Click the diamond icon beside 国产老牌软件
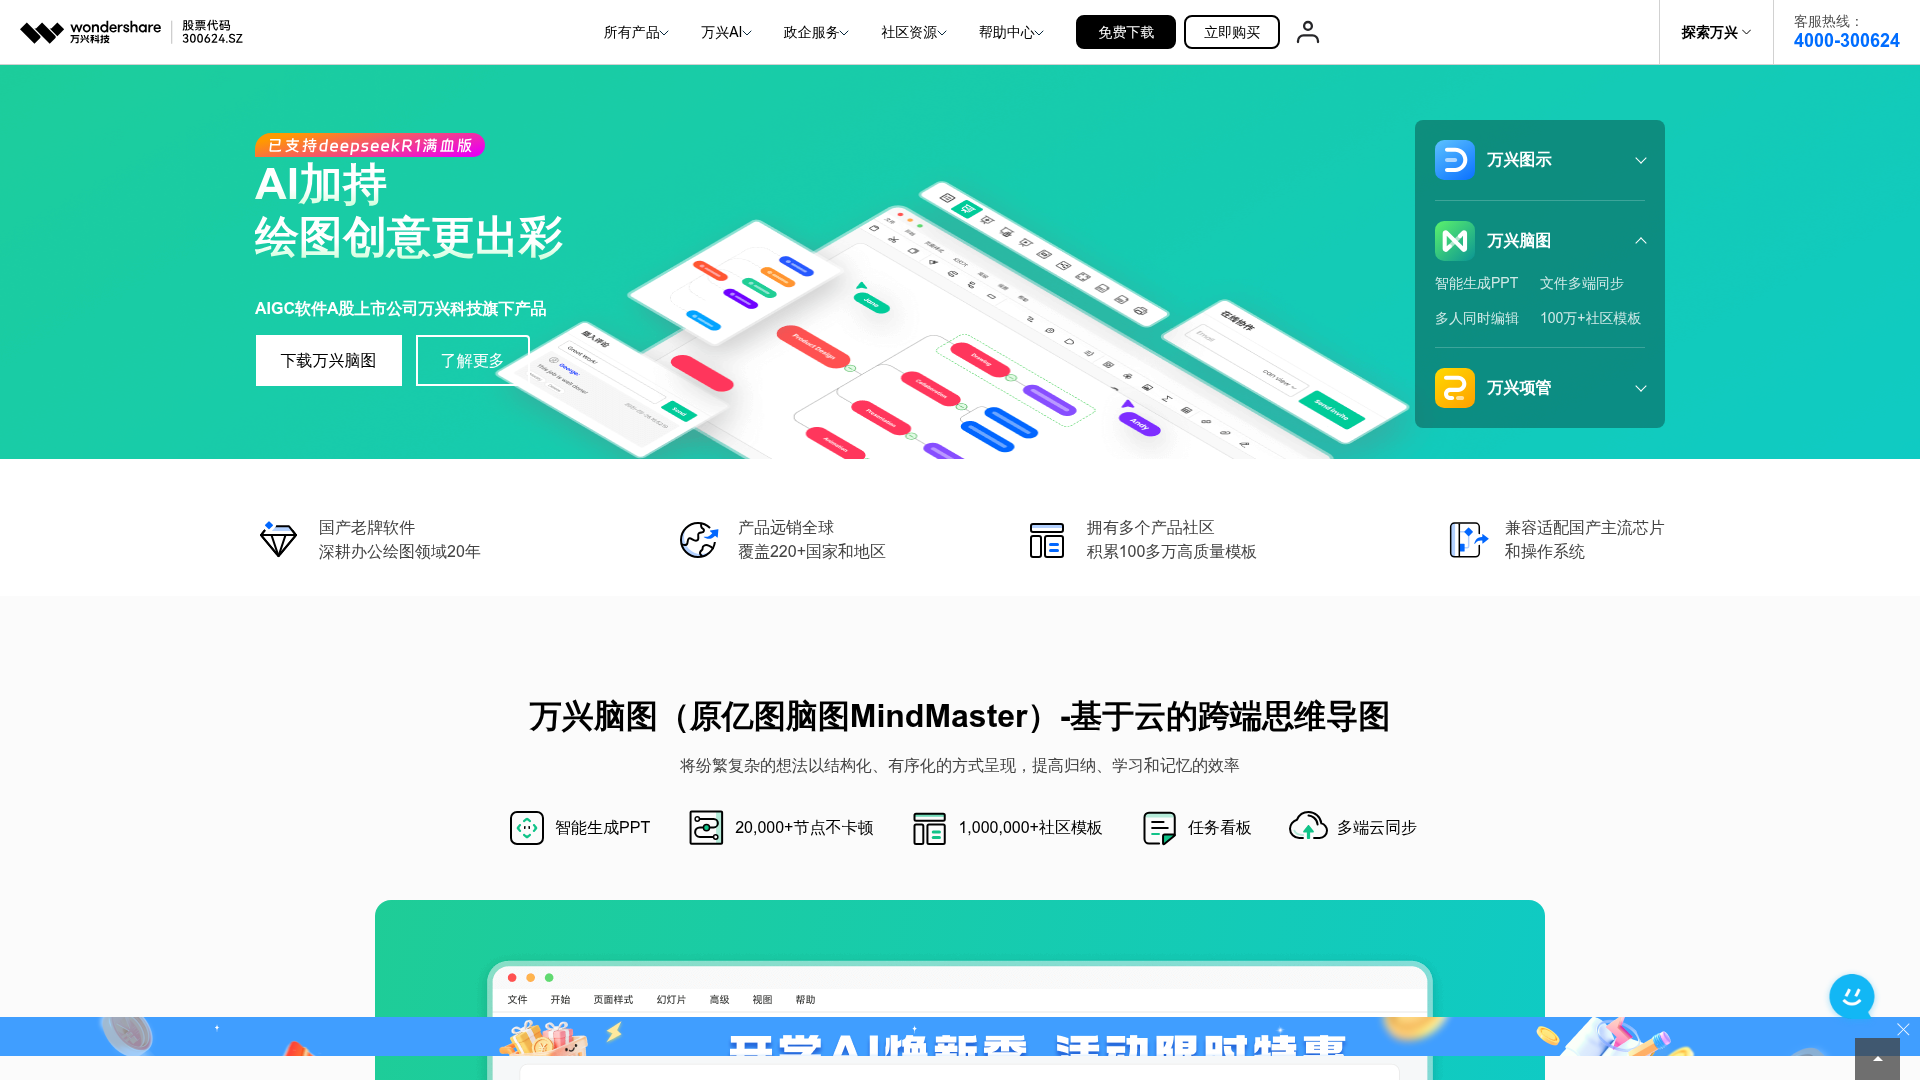This screenshot has width=1920, height=1080. tap(278, 539)
